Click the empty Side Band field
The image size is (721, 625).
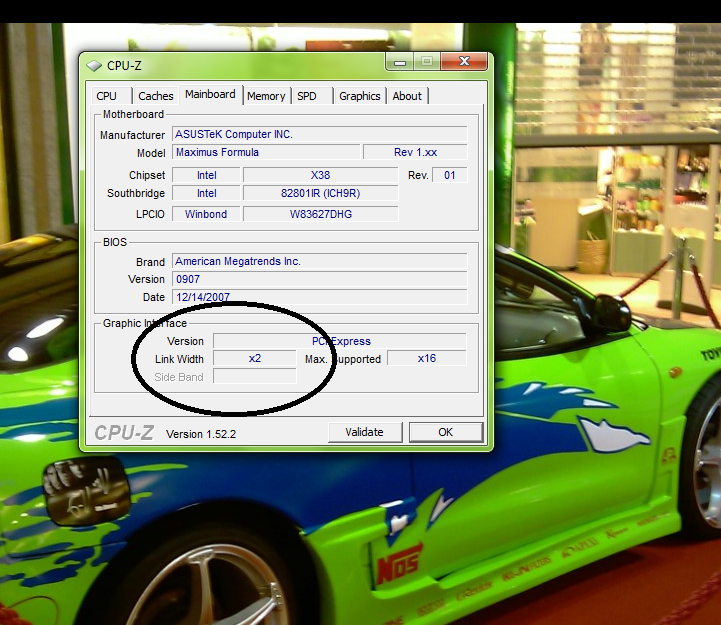255,376
